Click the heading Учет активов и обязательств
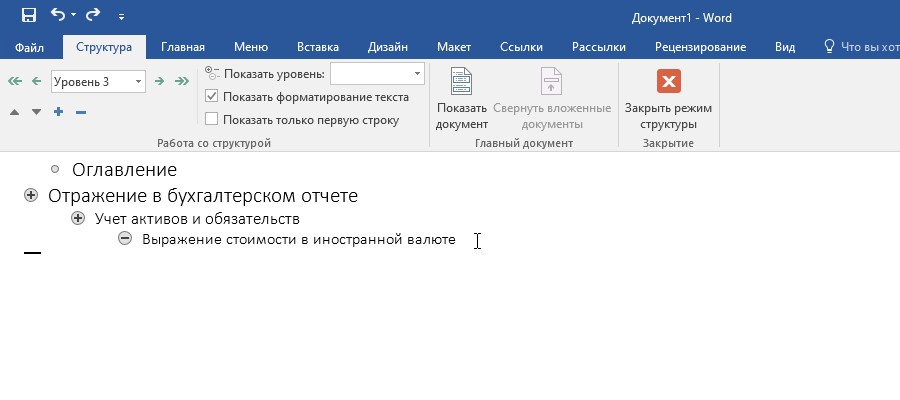The image size is (900, 400). pyautogui.click(x=197, y=219)
